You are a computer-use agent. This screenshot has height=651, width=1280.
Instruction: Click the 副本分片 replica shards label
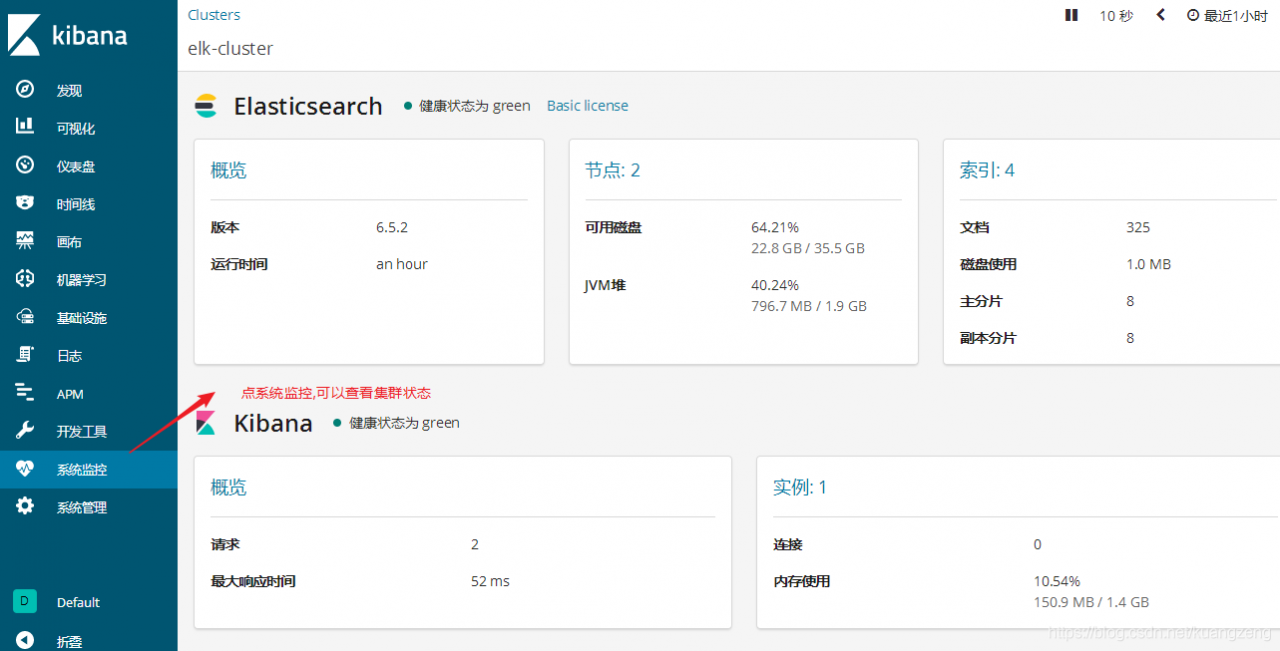click(x=987, y=338)
